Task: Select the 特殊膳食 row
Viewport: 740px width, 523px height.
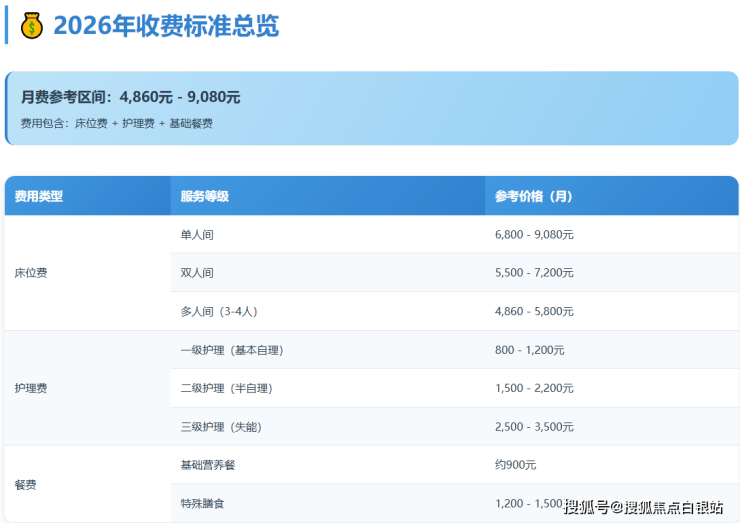Action: point(202,504)
